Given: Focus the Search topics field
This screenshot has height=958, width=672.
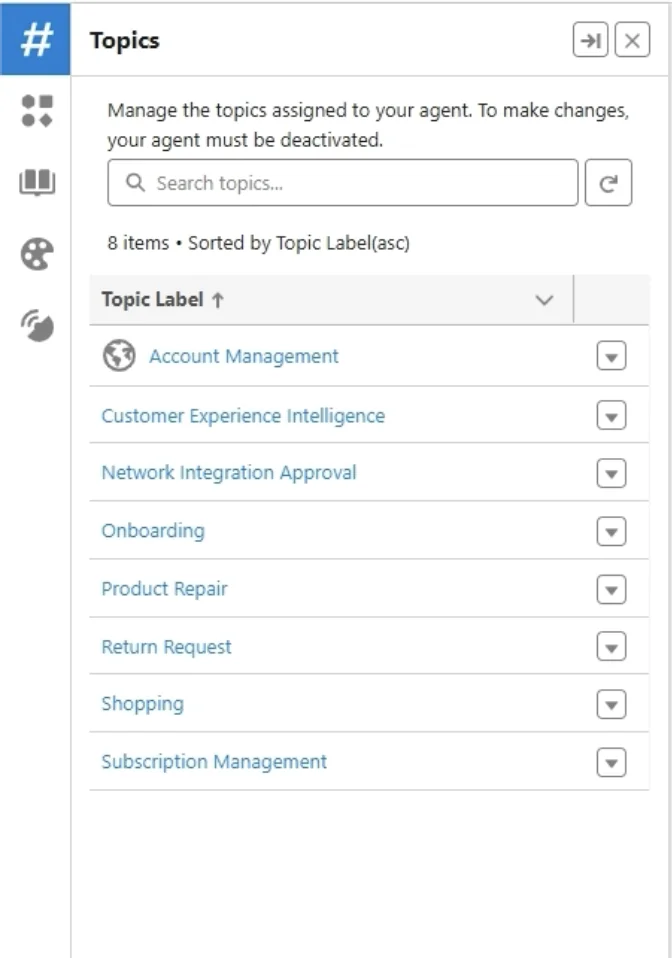Looking at the screenshot, I should [343, 183].
